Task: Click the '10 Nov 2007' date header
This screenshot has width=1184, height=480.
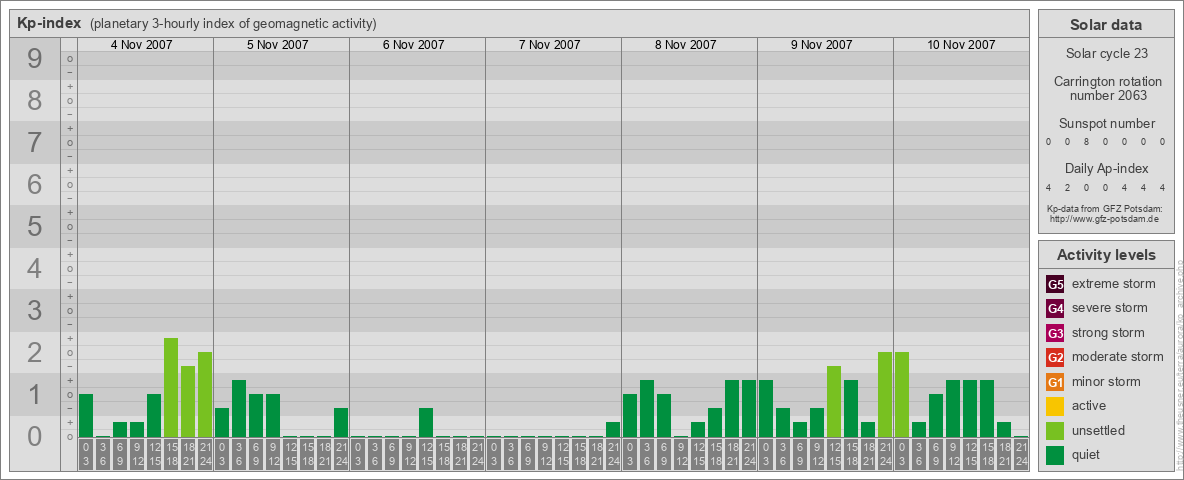Action: 961,45
